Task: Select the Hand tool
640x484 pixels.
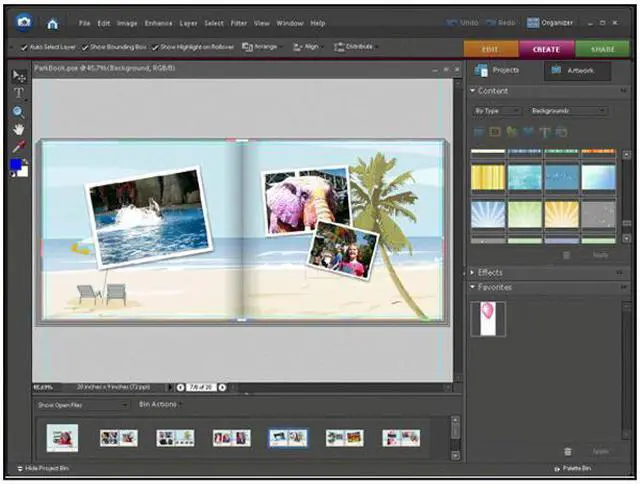Action: point(18,129)
